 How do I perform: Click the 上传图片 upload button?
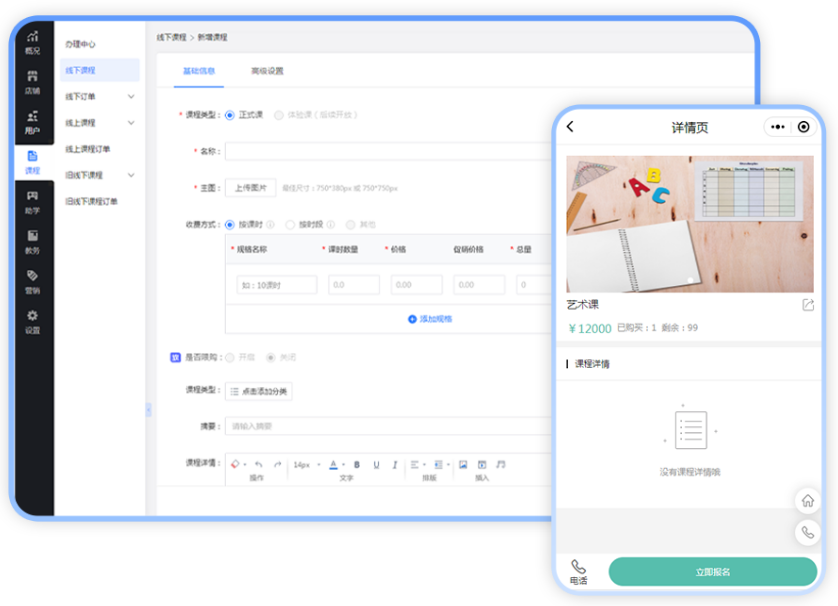coord(251,188)
